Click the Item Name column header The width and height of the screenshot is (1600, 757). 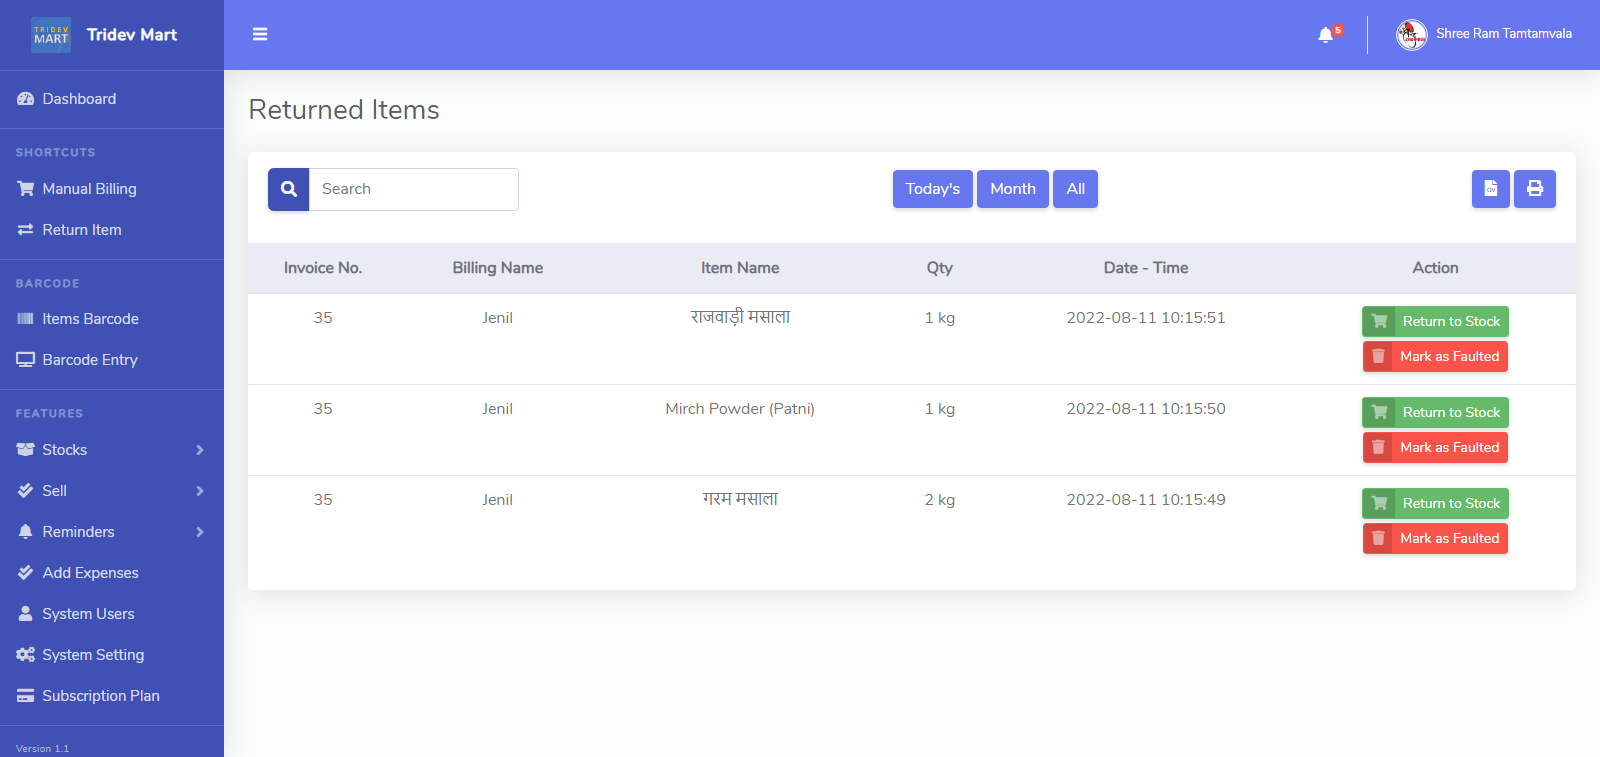click(x=740, y=268)
